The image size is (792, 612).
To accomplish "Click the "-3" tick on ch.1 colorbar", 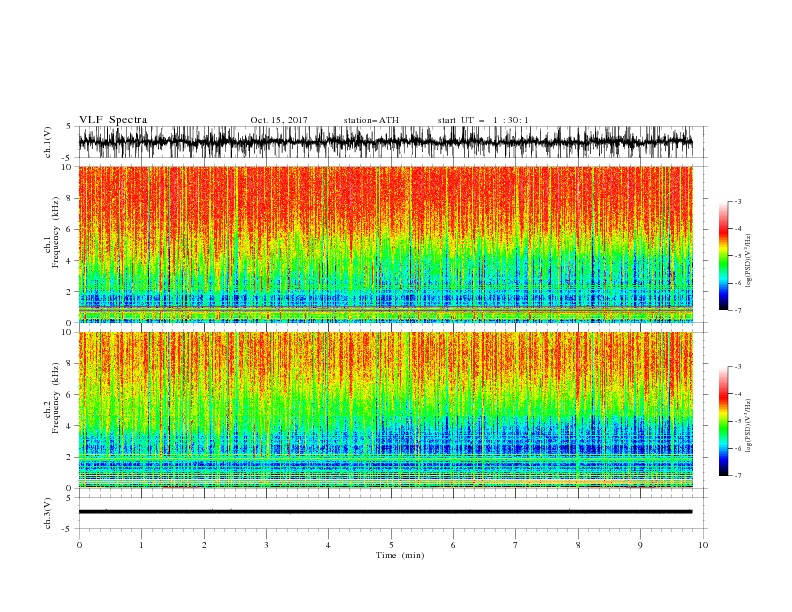I will point(738,201).
